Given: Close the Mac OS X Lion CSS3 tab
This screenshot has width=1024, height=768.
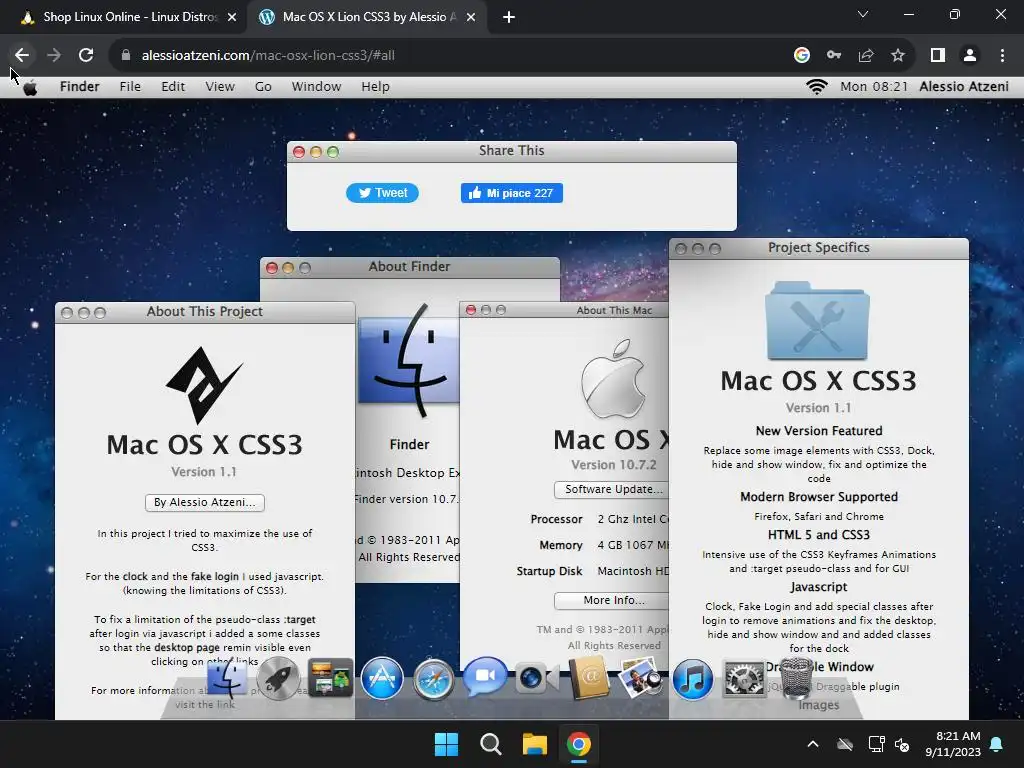Looking at the screenshot, I should pos(471,17).
